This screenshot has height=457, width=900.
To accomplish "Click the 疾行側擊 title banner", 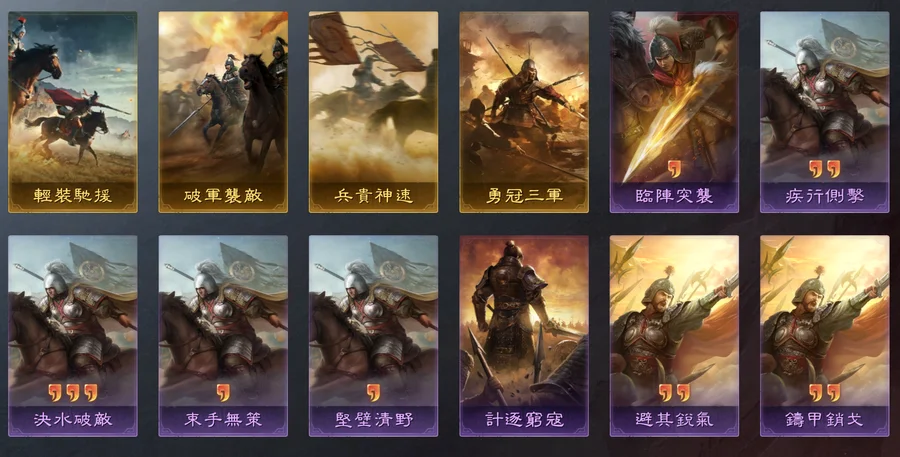I will tap(824, 196).
